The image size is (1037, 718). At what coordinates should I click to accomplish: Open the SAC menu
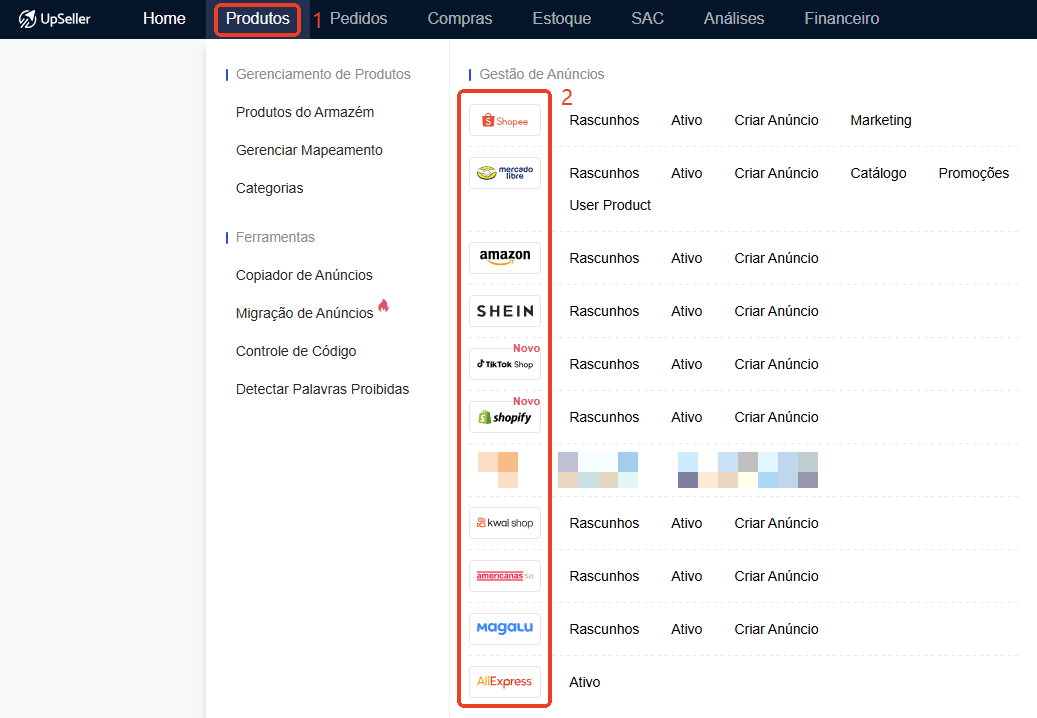(647, 19)
